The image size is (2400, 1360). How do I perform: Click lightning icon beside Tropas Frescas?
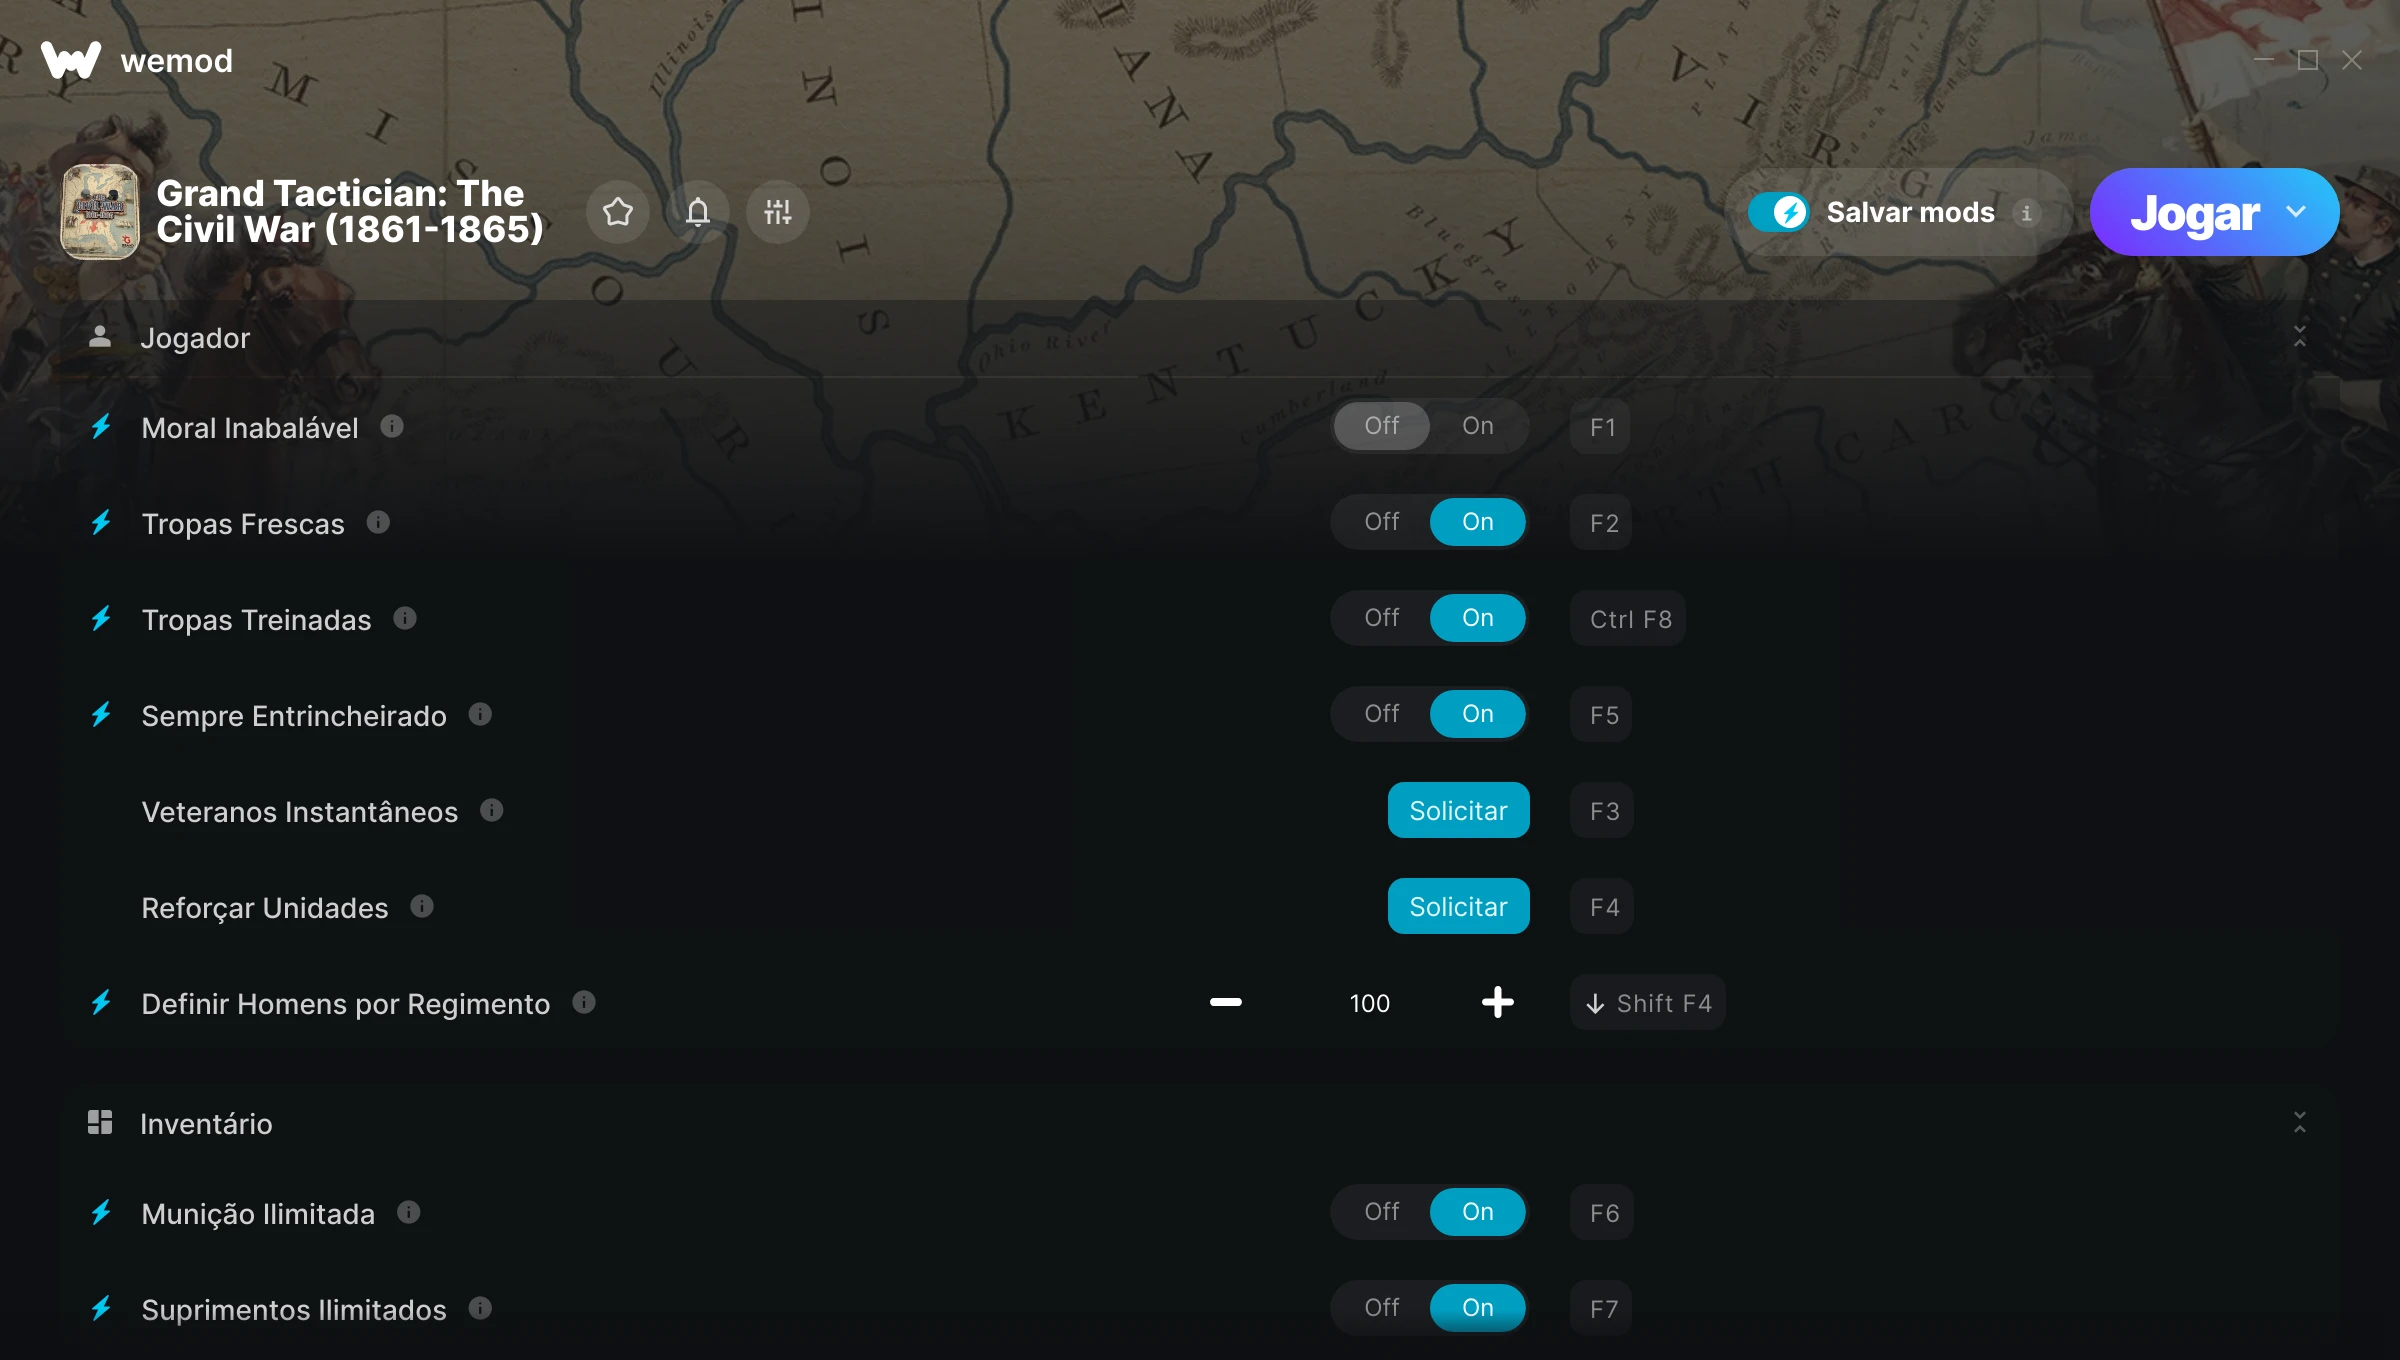coord(101,523)
